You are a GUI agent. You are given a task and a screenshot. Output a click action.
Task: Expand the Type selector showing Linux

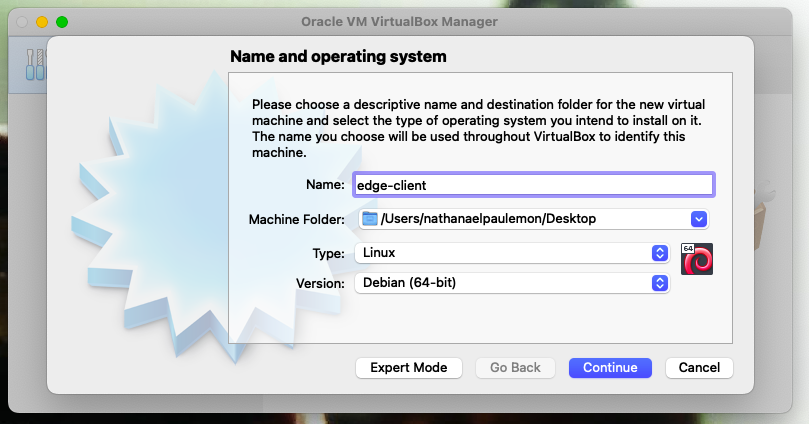[512, 253]
